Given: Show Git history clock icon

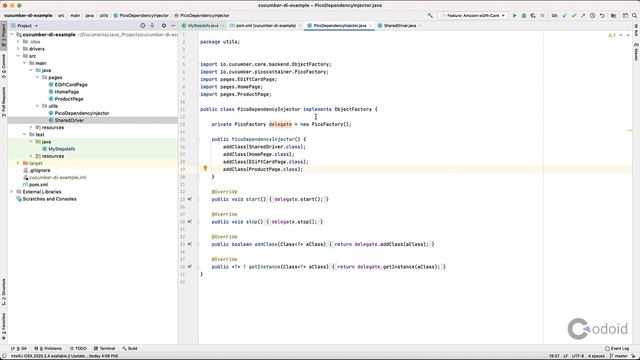Looking at the screenshot, I should (x=592, y=16).
